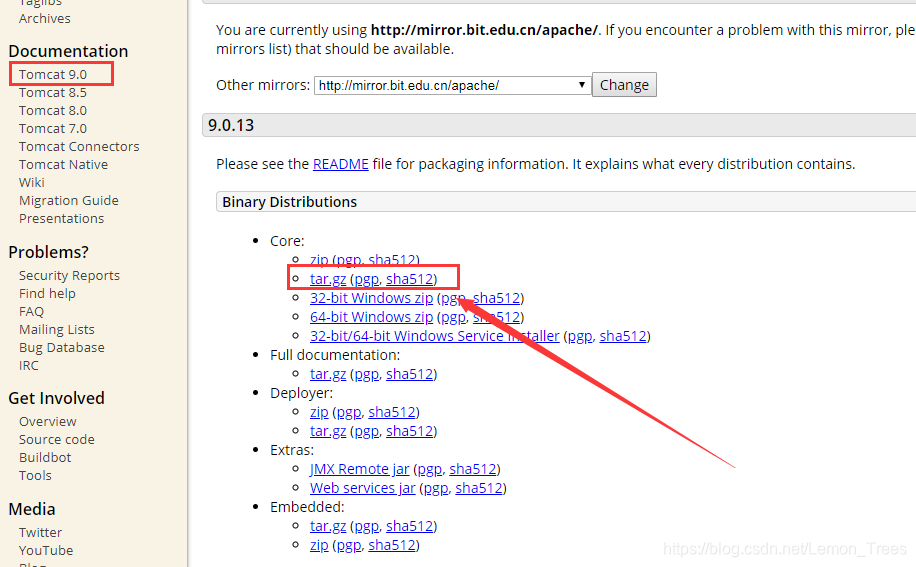The height and width of the screenshot is (567, 916).
Task: Open sha512 for Deployer tar.gz
Action: pyautogui.click(x=410, y=432)
